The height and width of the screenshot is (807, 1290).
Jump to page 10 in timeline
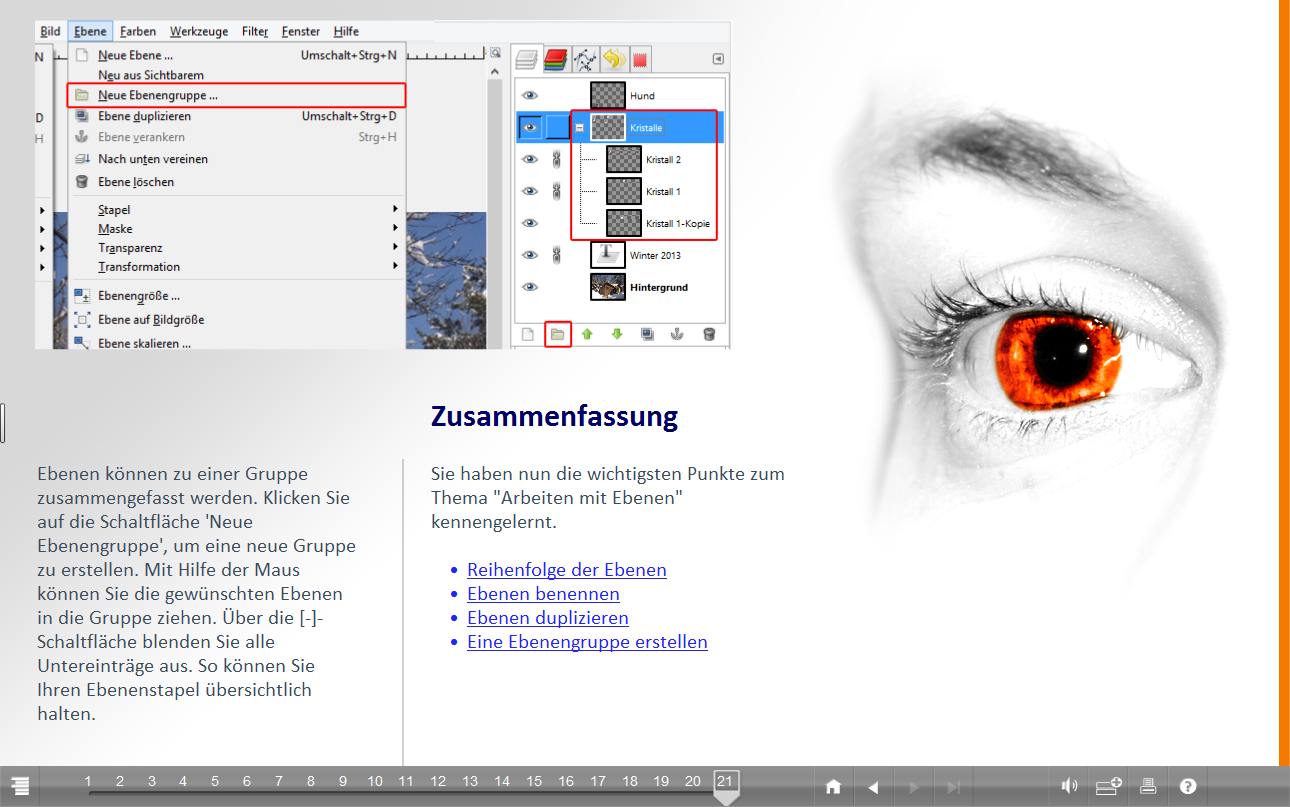(375, 781)
